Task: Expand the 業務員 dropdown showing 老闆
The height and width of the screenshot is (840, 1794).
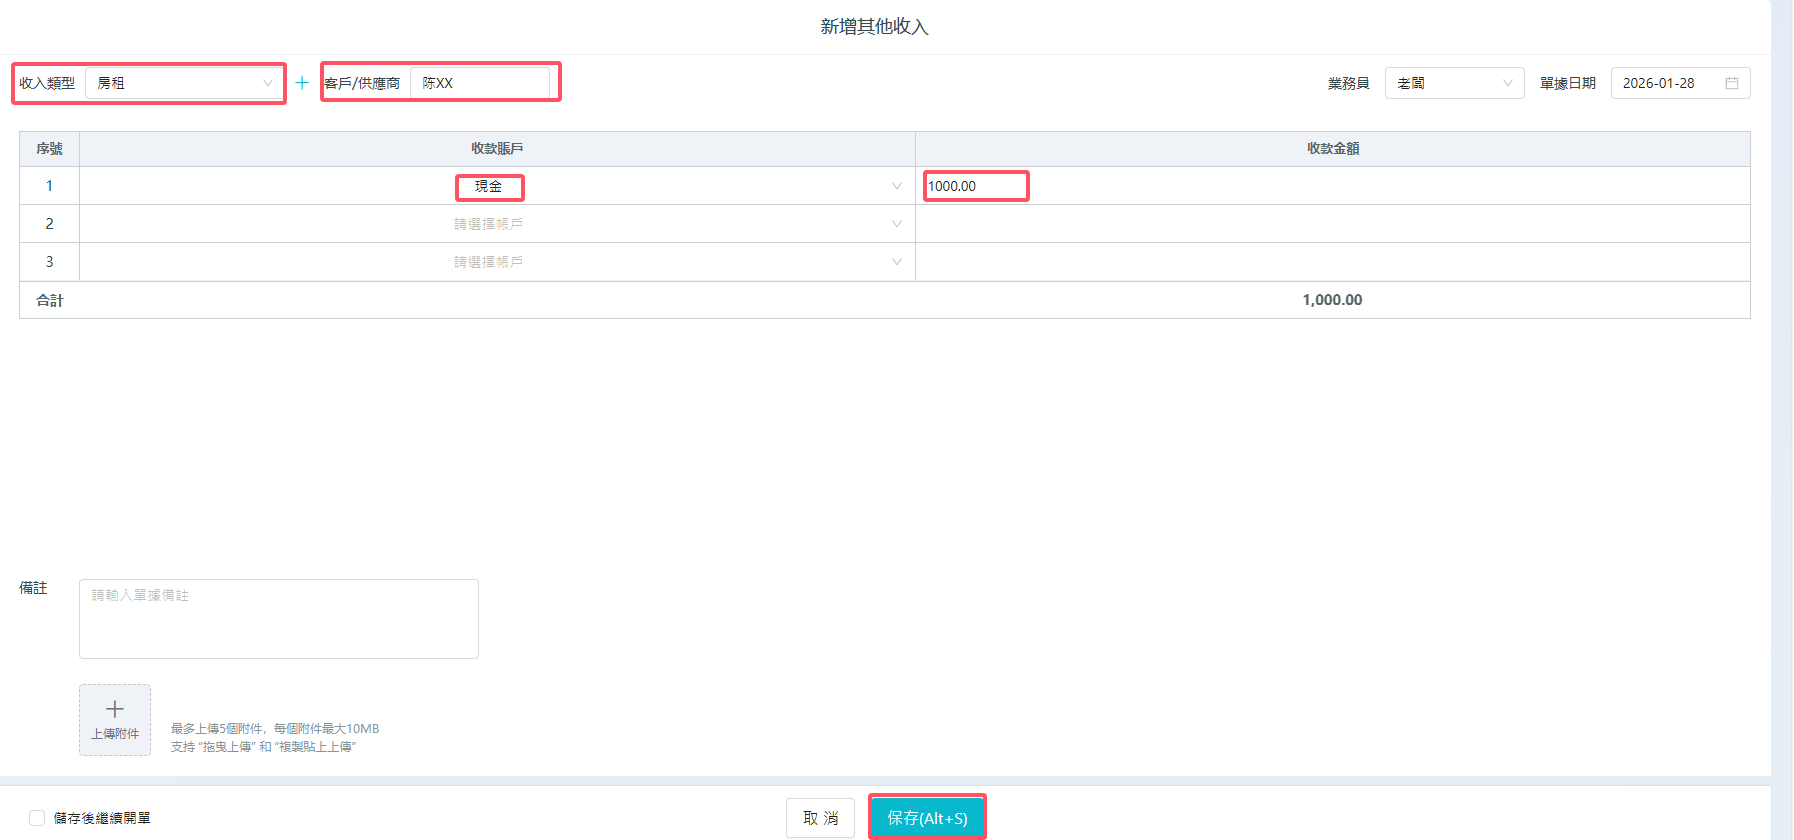Action: pyautogui.click(x=1453, y=83)
